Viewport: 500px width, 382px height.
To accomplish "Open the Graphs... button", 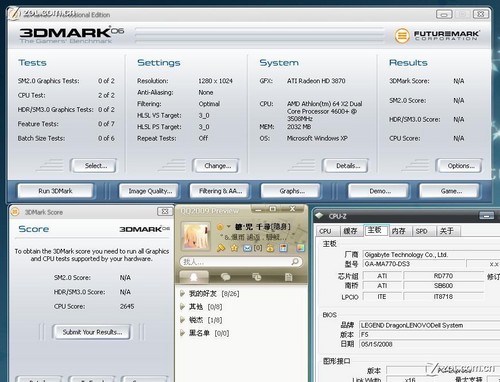I will click(x=291, y=191).
